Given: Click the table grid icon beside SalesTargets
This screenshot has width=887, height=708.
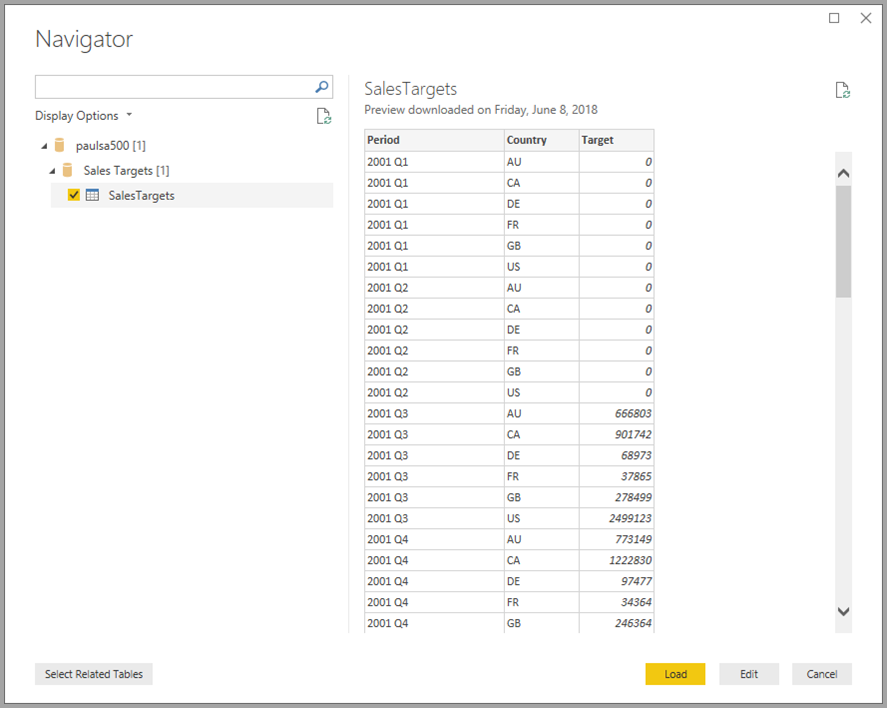Looking at the screenshot, I should [x=90, y=194].
